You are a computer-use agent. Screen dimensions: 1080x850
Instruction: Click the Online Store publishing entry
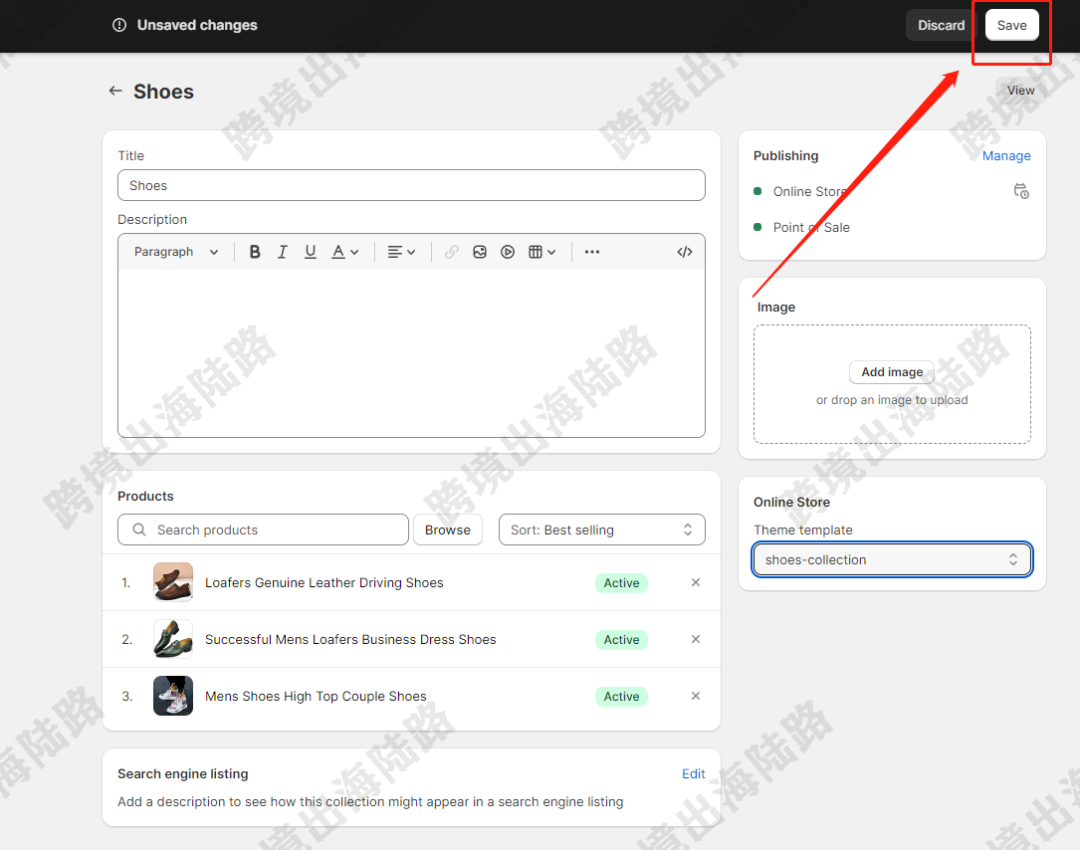809,191
